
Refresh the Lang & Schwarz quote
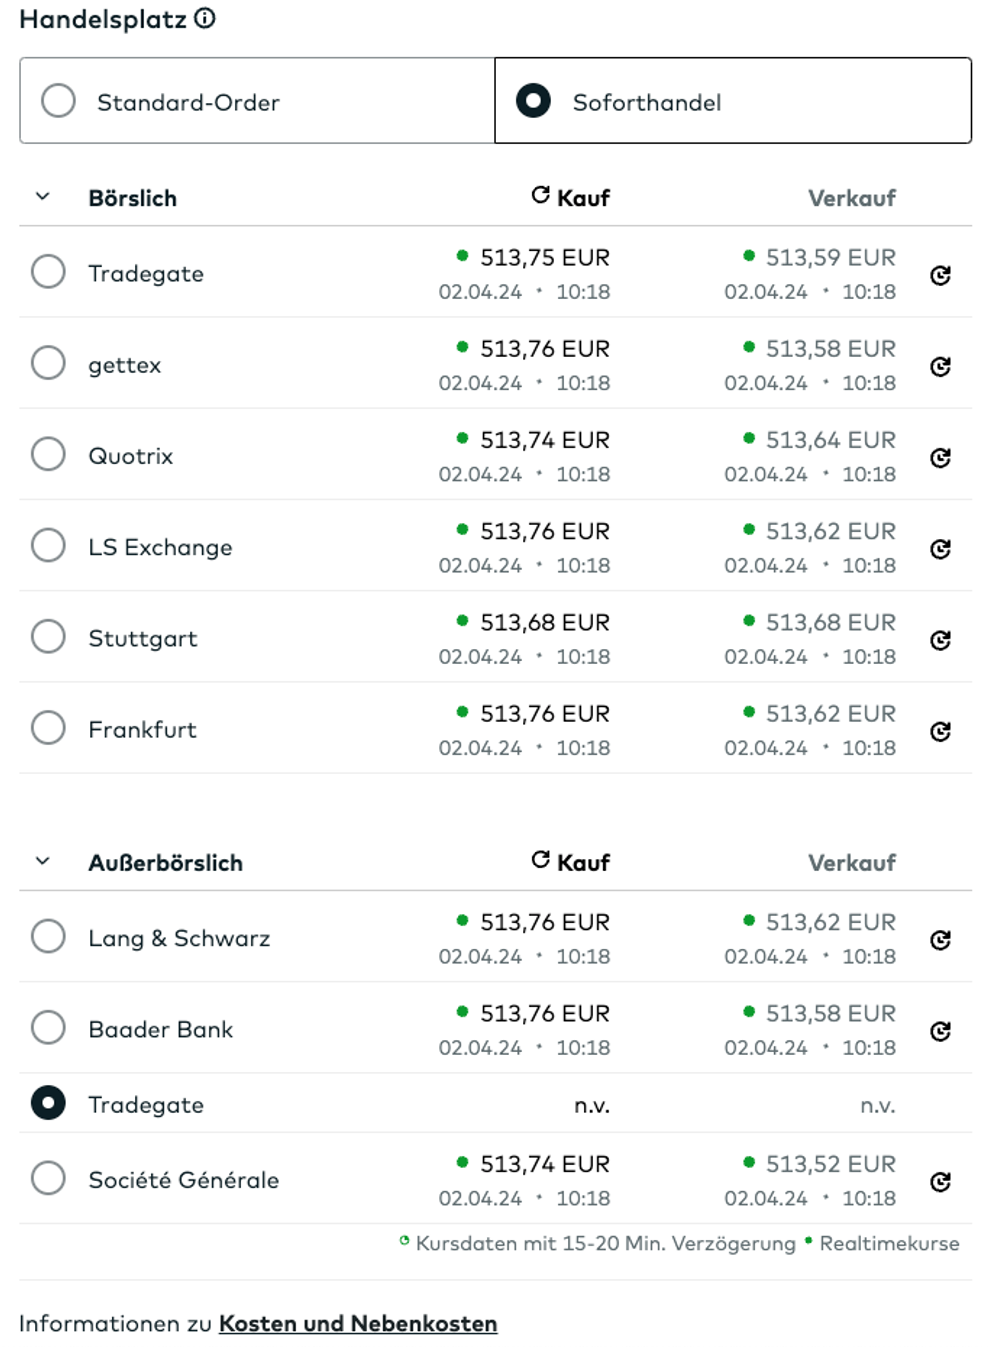(940, 939)
